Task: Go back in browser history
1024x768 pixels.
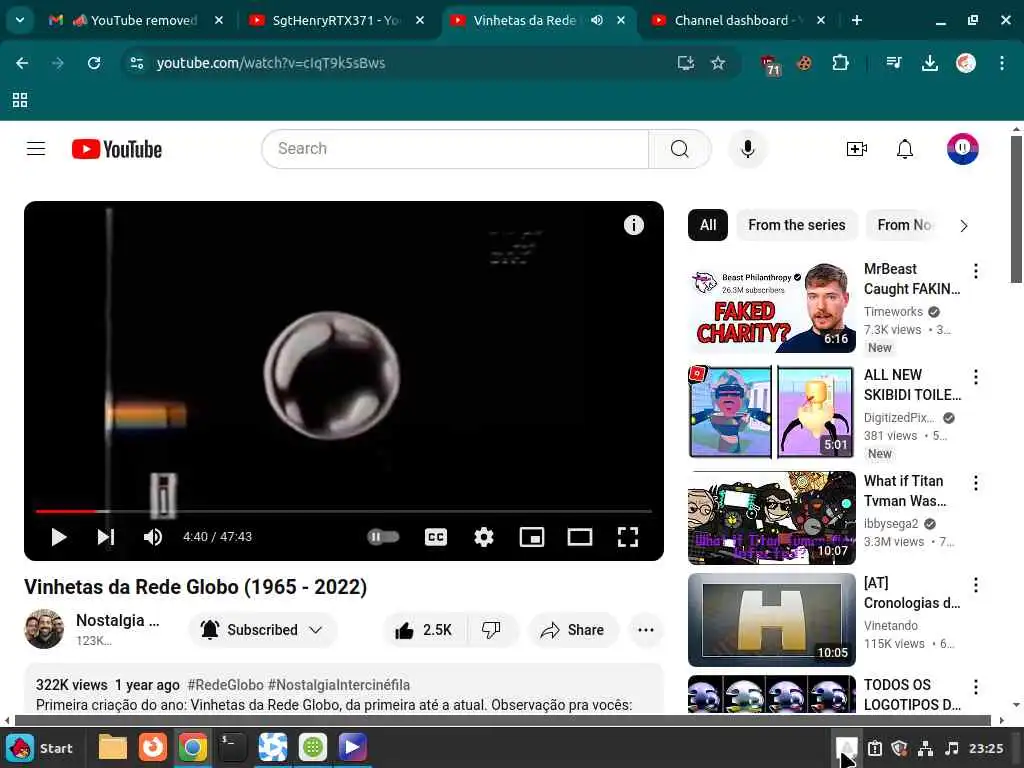Action: [22, 63]
